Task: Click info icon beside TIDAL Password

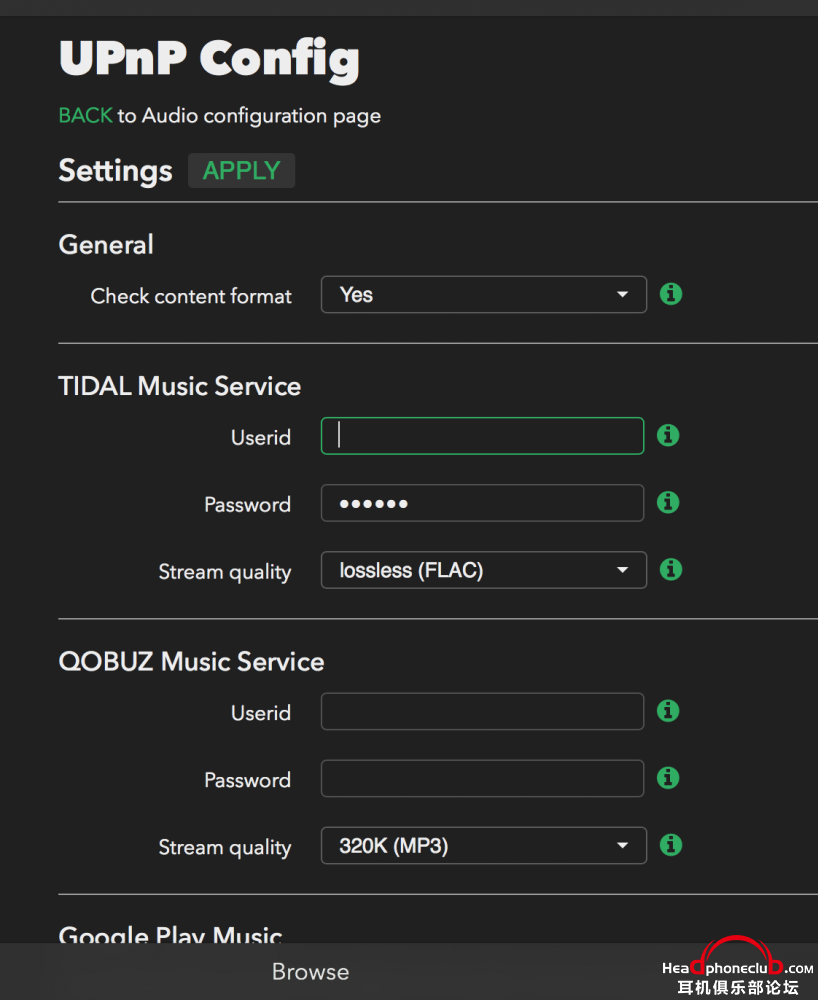Action: coord(668,503)
